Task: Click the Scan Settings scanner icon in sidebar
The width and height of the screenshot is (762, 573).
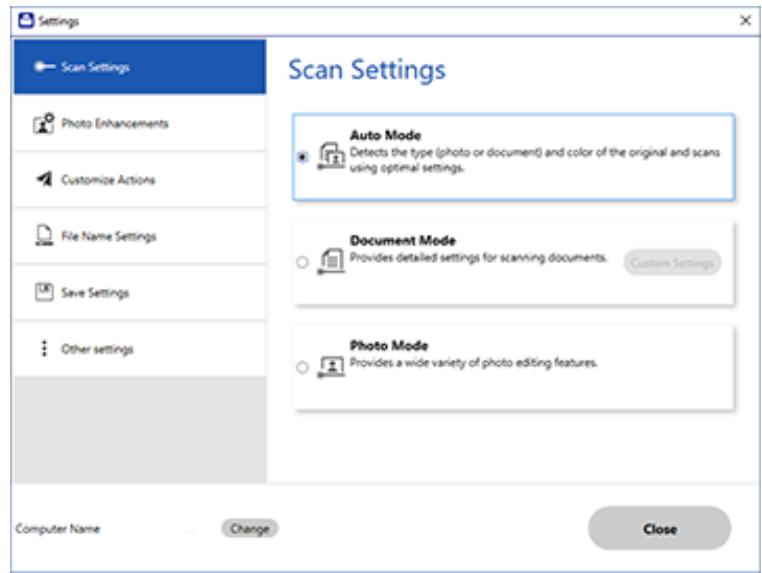Action: [x=44, y=67]
